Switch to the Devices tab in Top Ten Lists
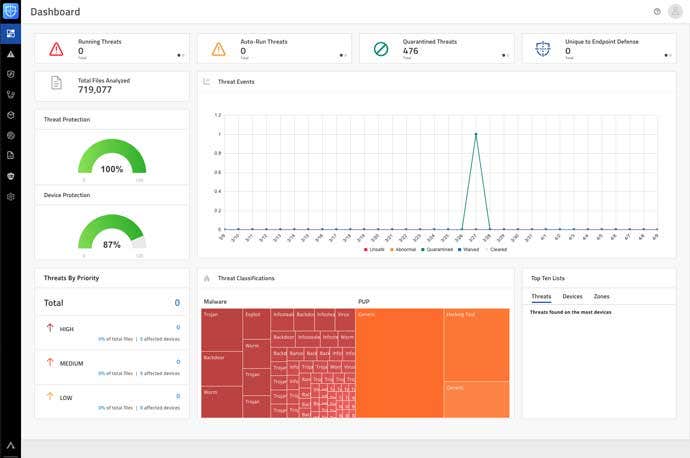Viewport: 690px width, 458px height. click(x=572, y=297)
